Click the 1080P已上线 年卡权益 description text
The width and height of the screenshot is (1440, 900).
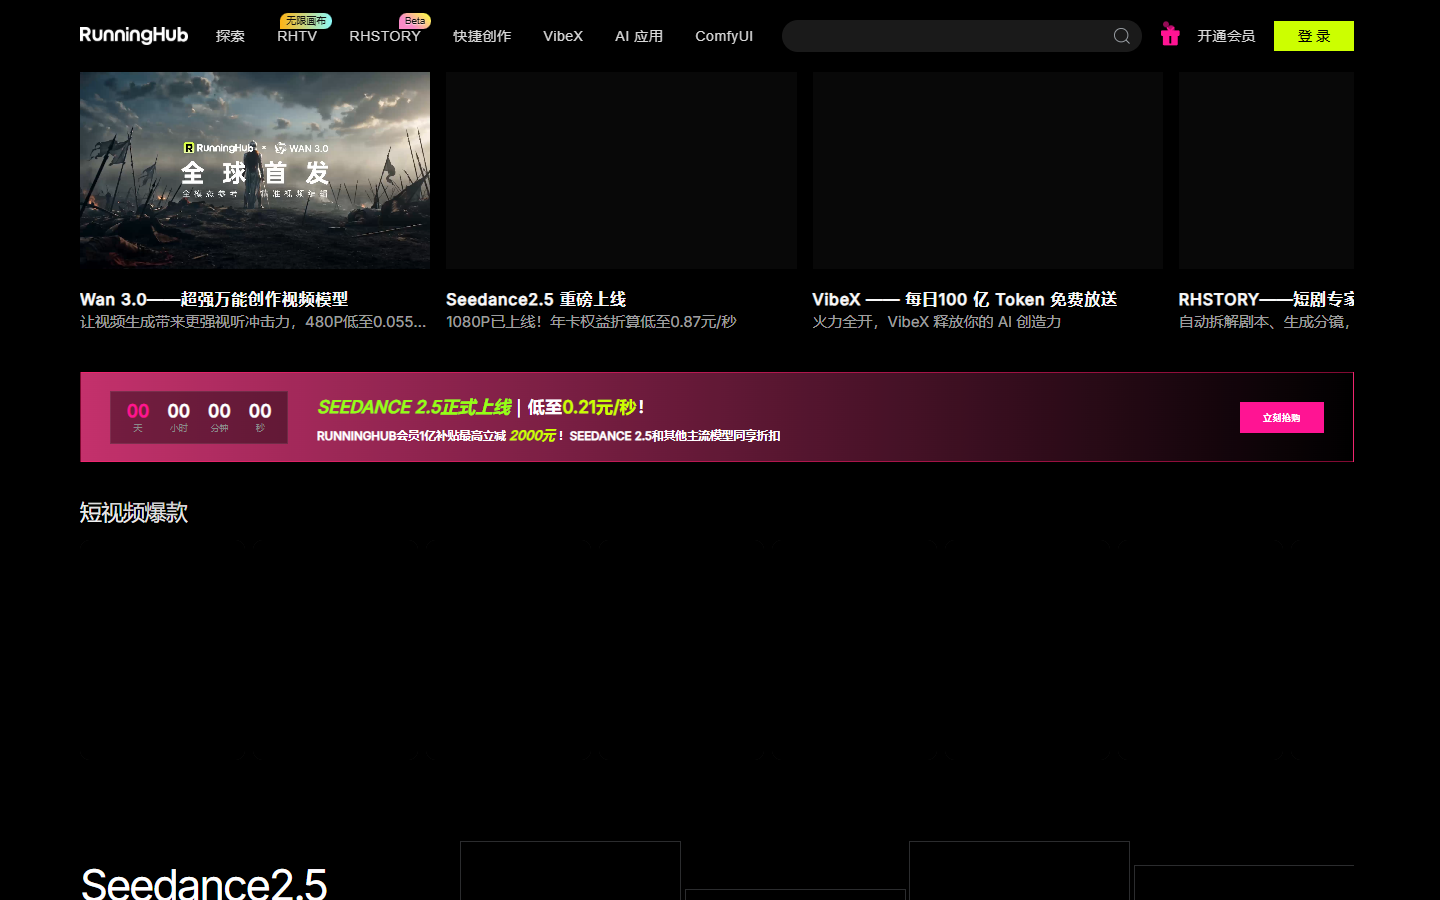point(591,322)
